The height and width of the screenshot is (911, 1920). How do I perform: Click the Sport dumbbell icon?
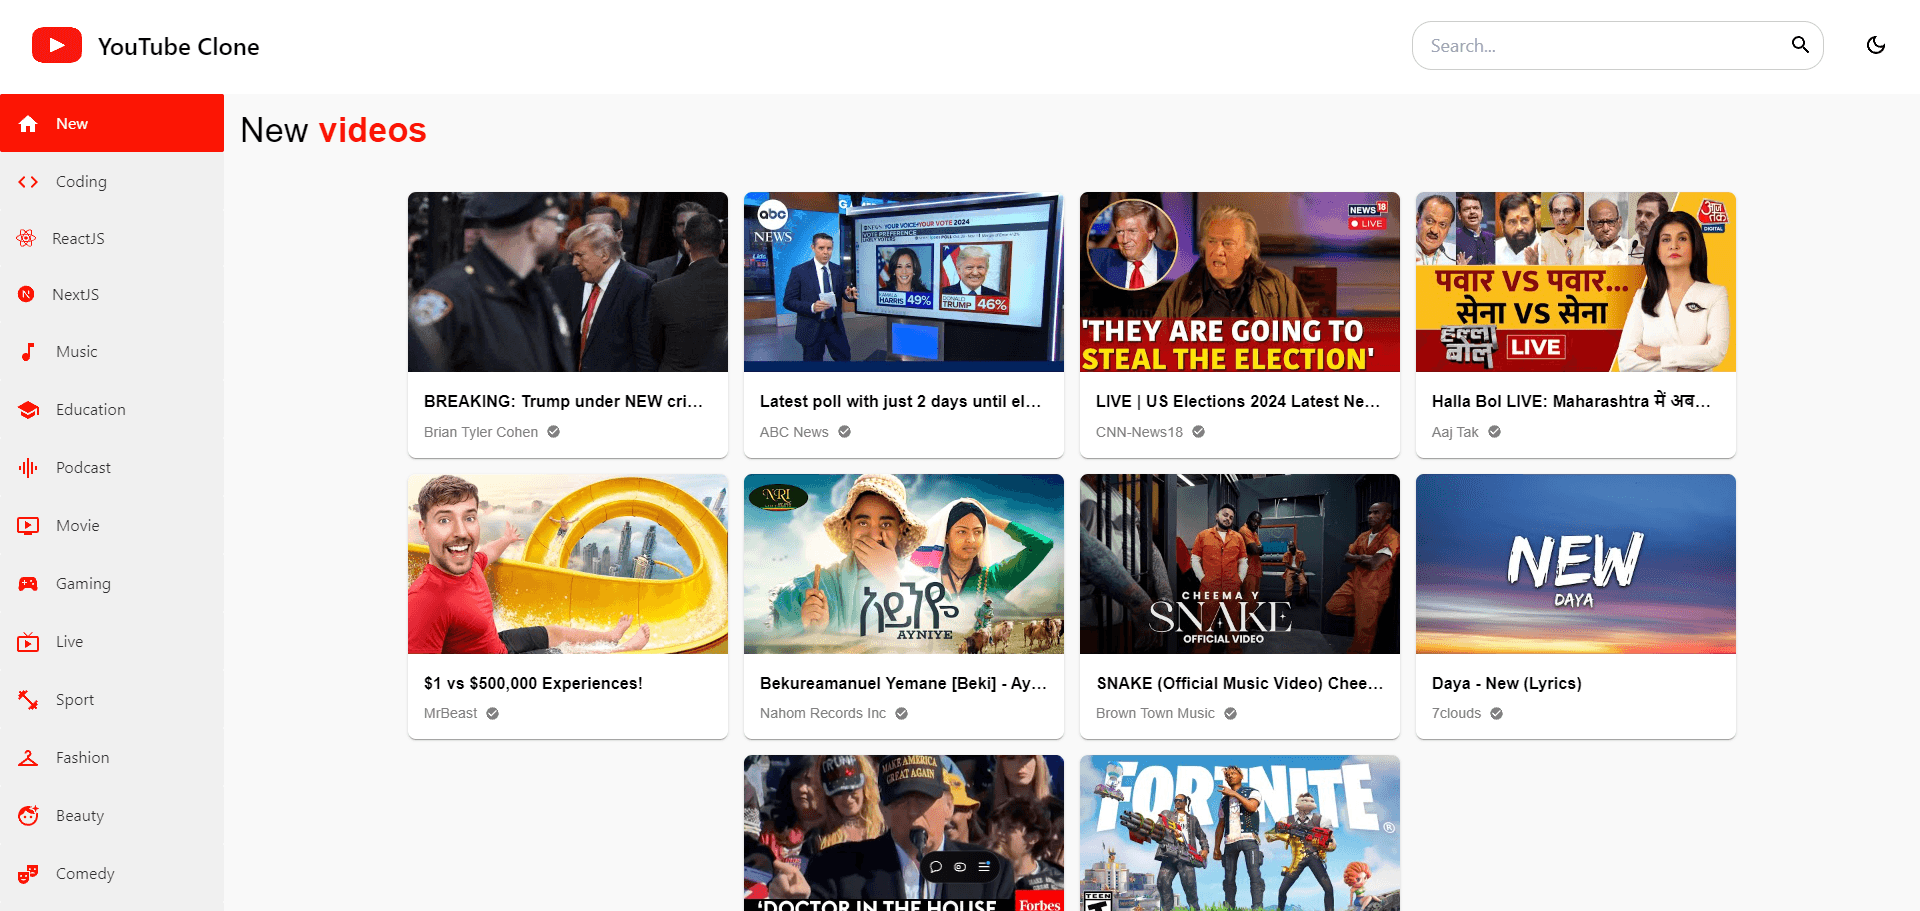(28, 699)
